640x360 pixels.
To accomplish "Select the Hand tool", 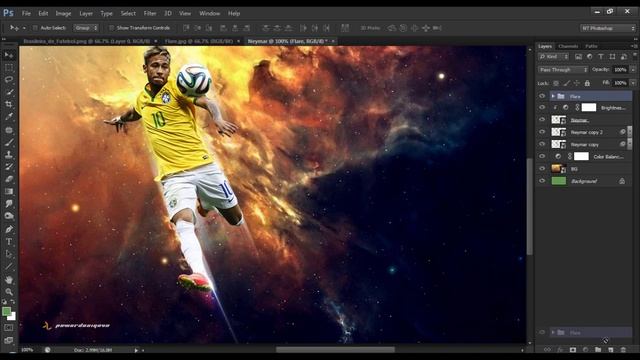I will (9, 280).
